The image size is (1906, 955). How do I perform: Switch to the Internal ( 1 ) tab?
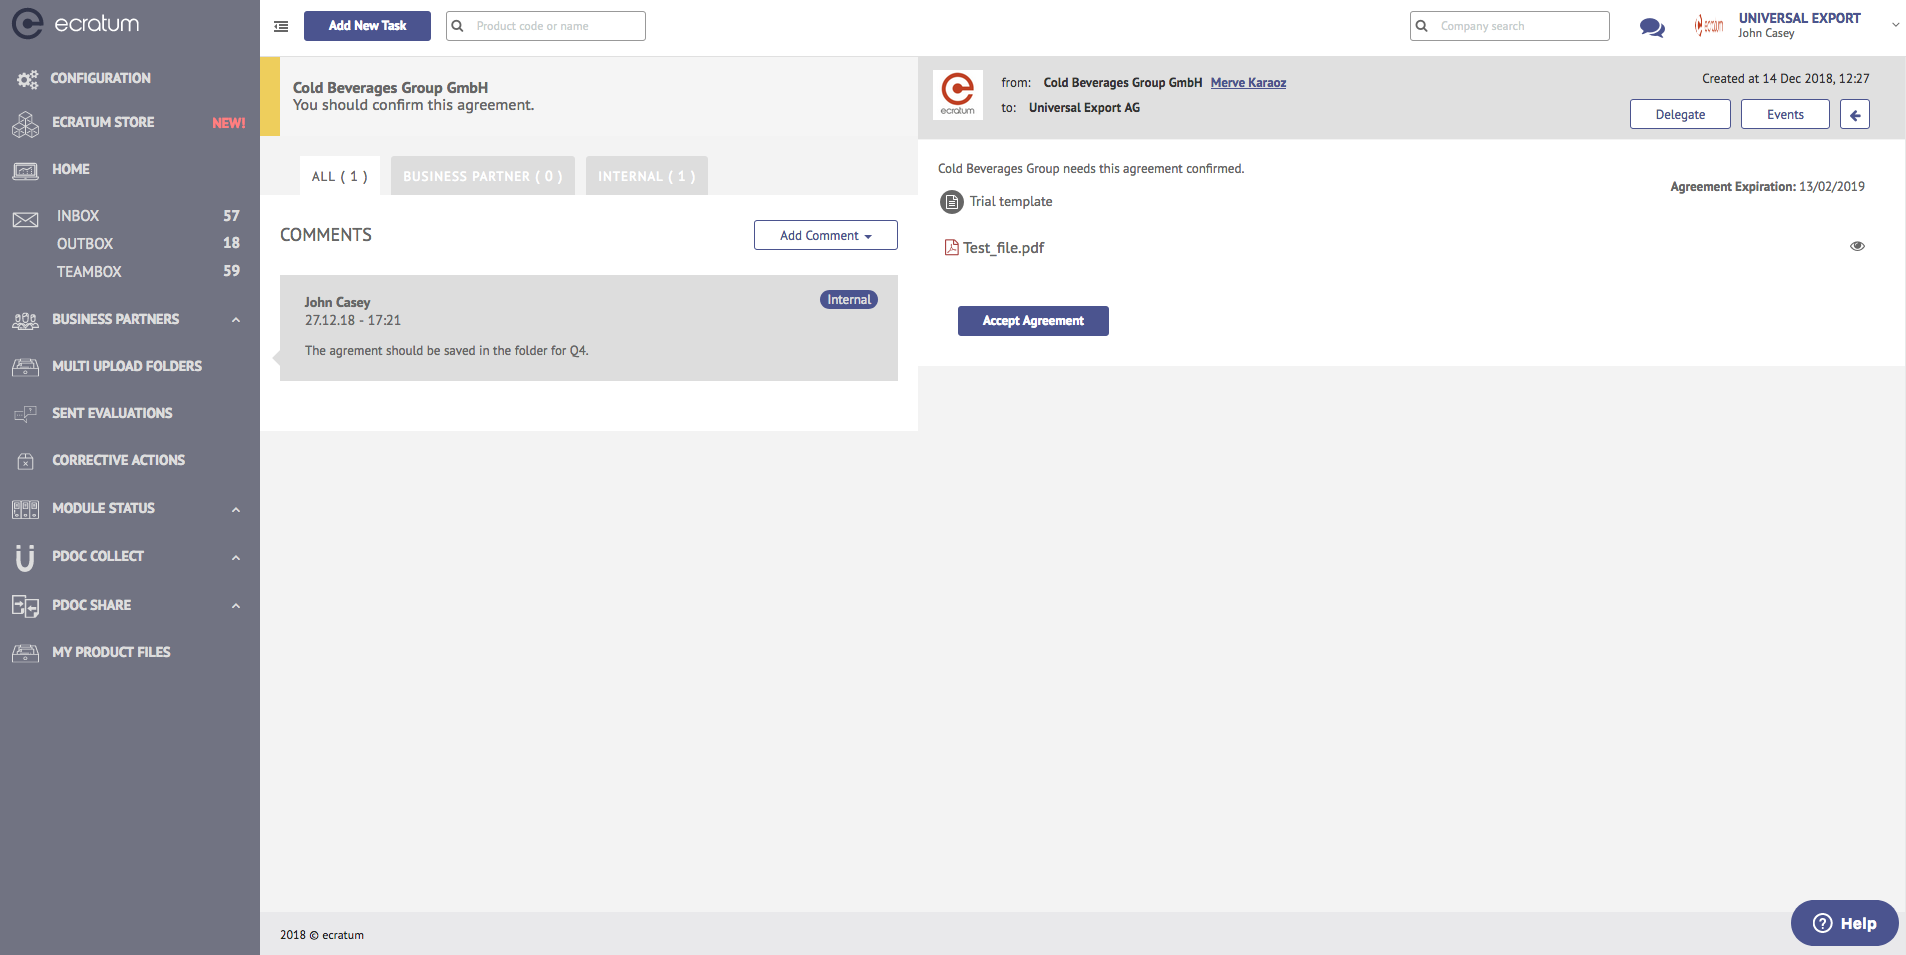coord(647,176)
